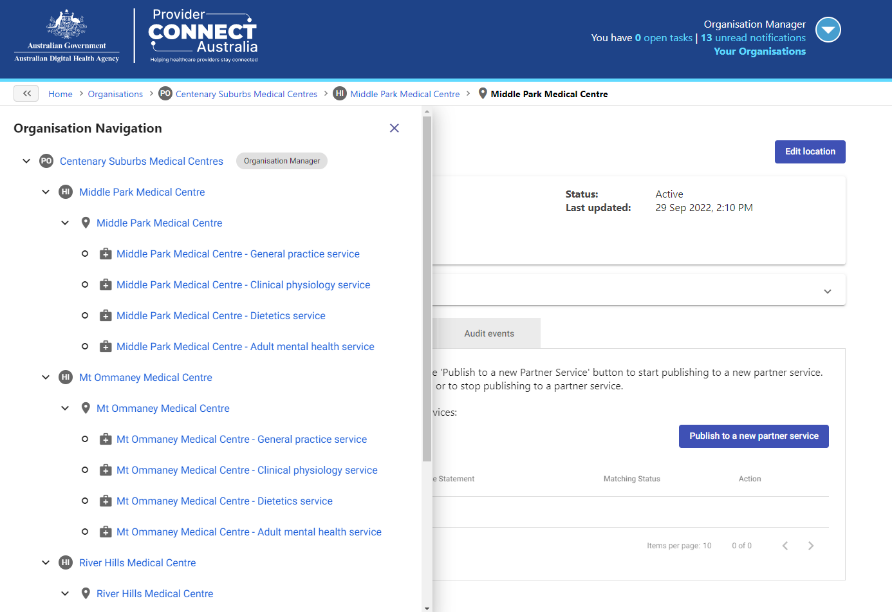Click location pin beside Middle Park tree location

pyautogui.click(x=85, y=223)
